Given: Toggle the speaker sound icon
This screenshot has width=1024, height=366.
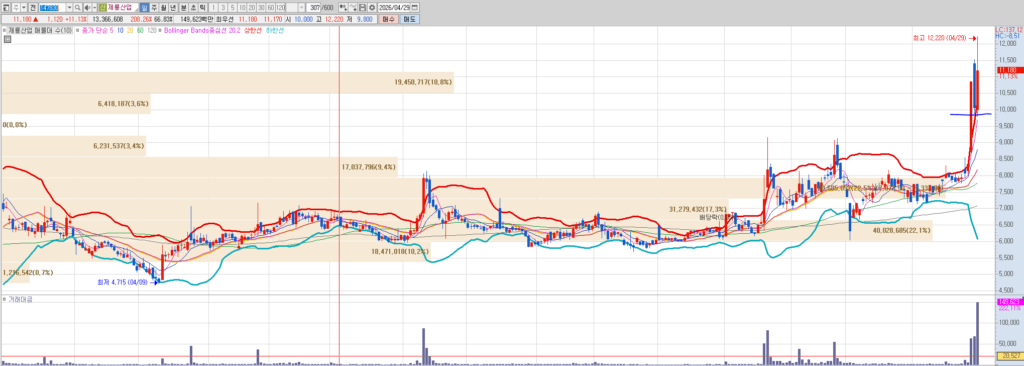Looking at the screenshot, I should (x=87, y=7).
